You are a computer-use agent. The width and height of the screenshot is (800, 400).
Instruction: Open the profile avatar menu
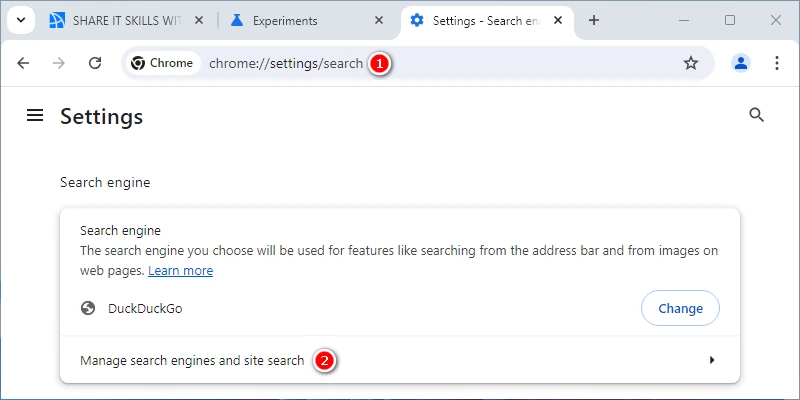(x=741, y=63)
